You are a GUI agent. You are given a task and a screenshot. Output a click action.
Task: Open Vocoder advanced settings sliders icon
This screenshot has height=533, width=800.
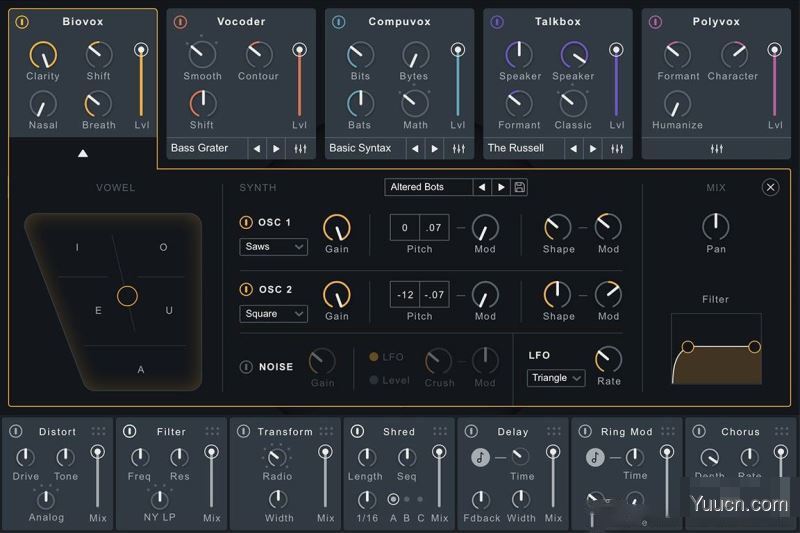[x=301, y=148]
